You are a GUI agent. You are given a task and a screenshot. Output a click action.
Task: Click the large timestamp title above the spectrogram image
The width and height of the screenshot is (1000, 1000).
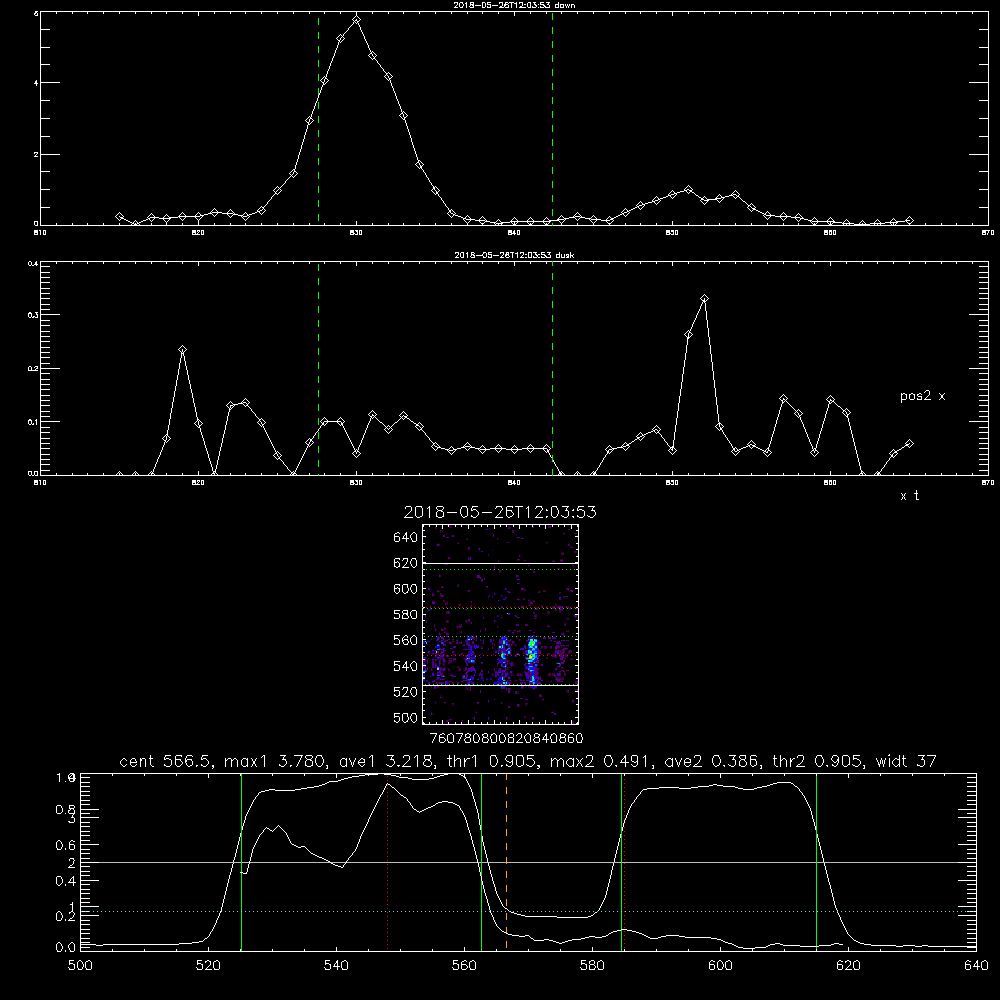point(500,512)
